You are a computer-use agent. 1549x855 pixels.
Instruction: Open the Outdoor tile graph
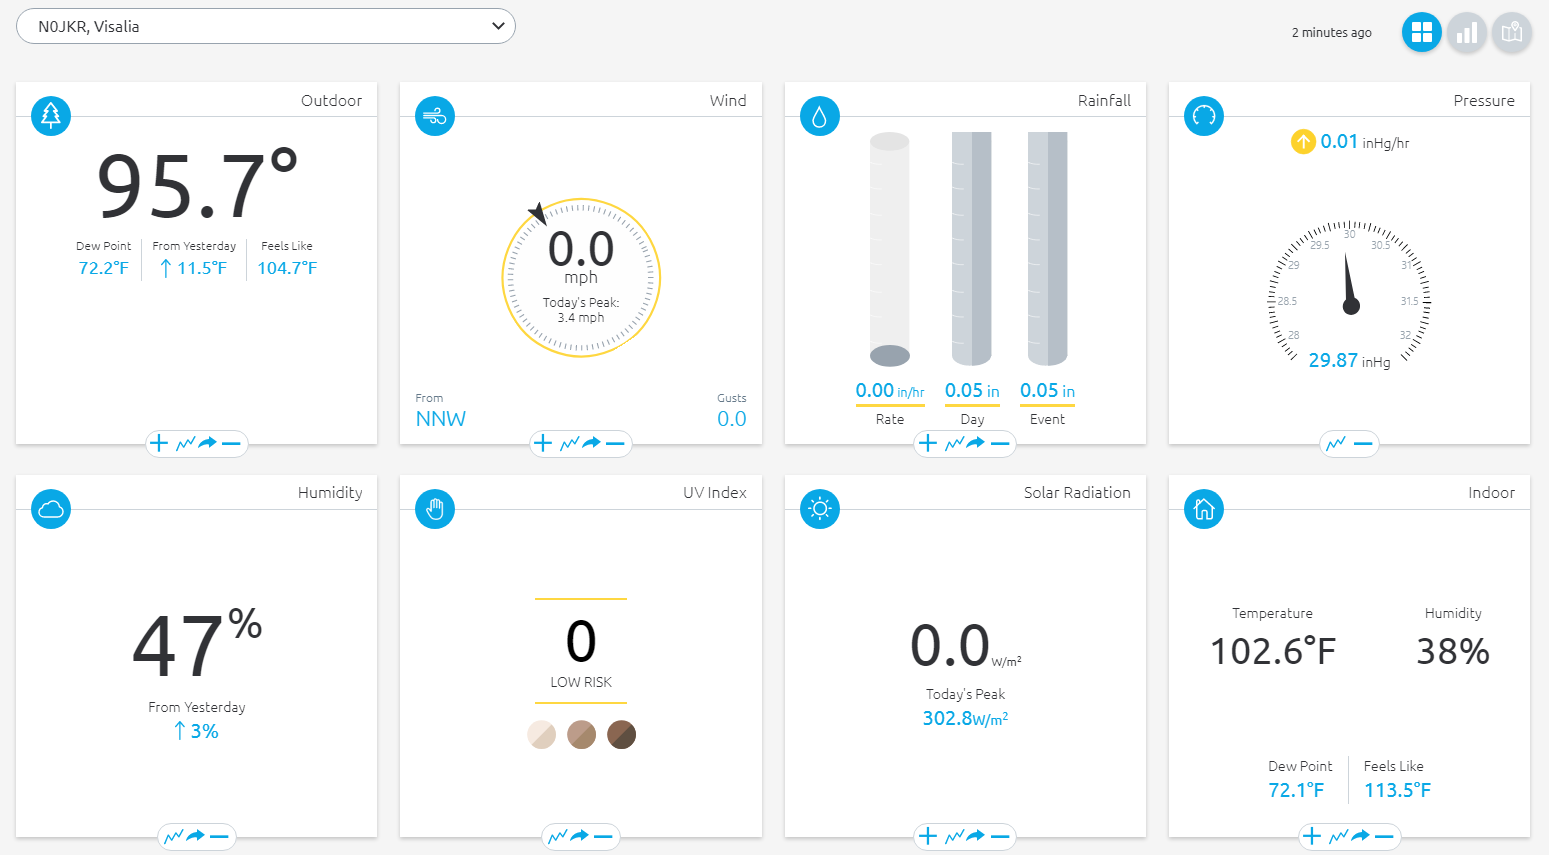[x=185, y=443]
